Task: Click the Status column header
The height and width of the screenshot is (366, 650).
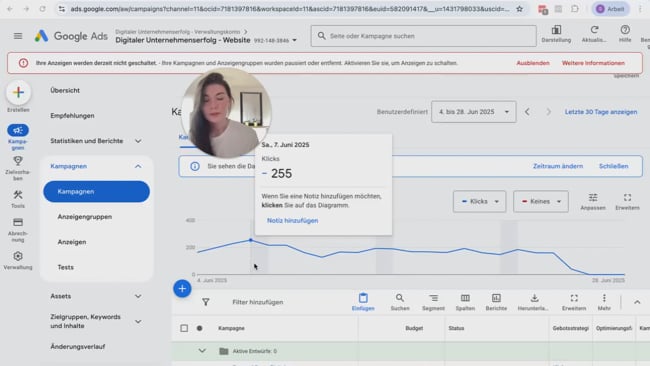Action: tap(456, 328)
